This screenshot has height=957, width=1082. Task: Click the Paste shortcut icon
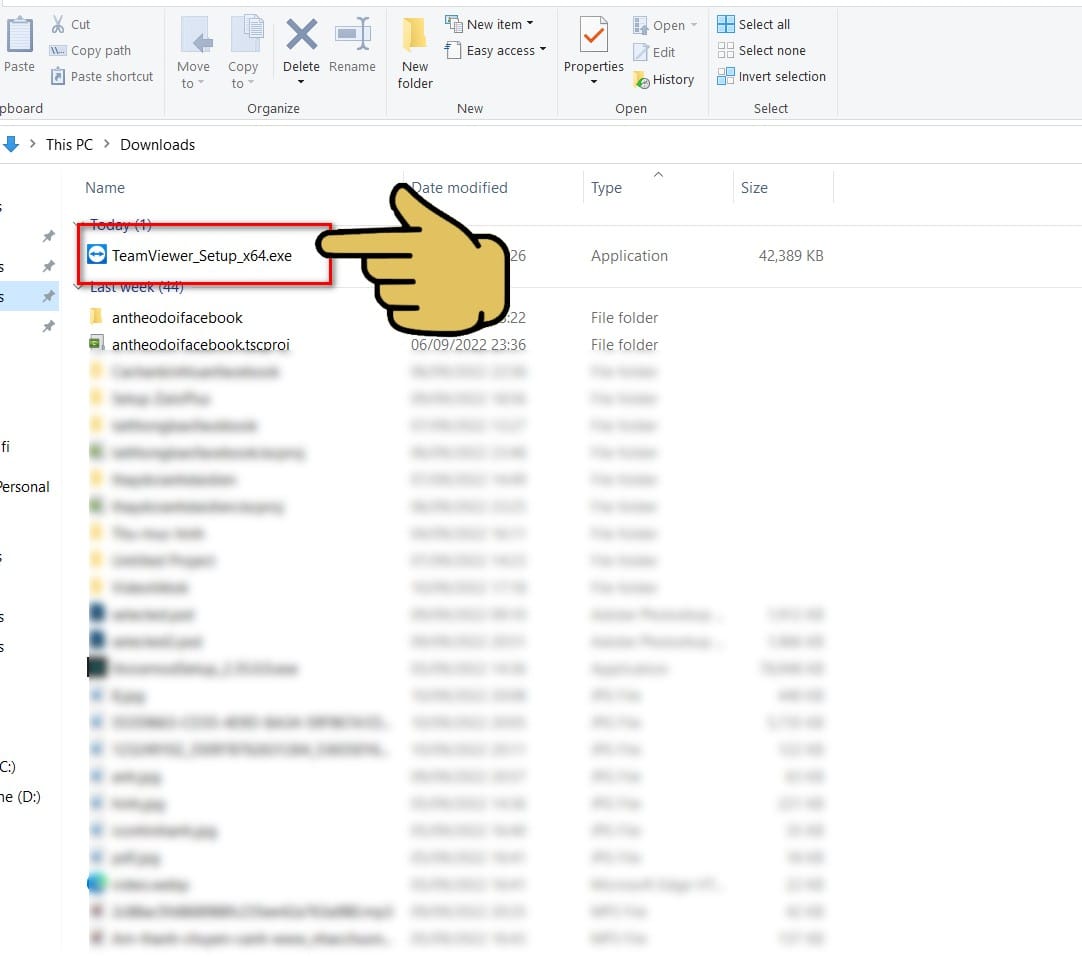[x=58, y=76]
